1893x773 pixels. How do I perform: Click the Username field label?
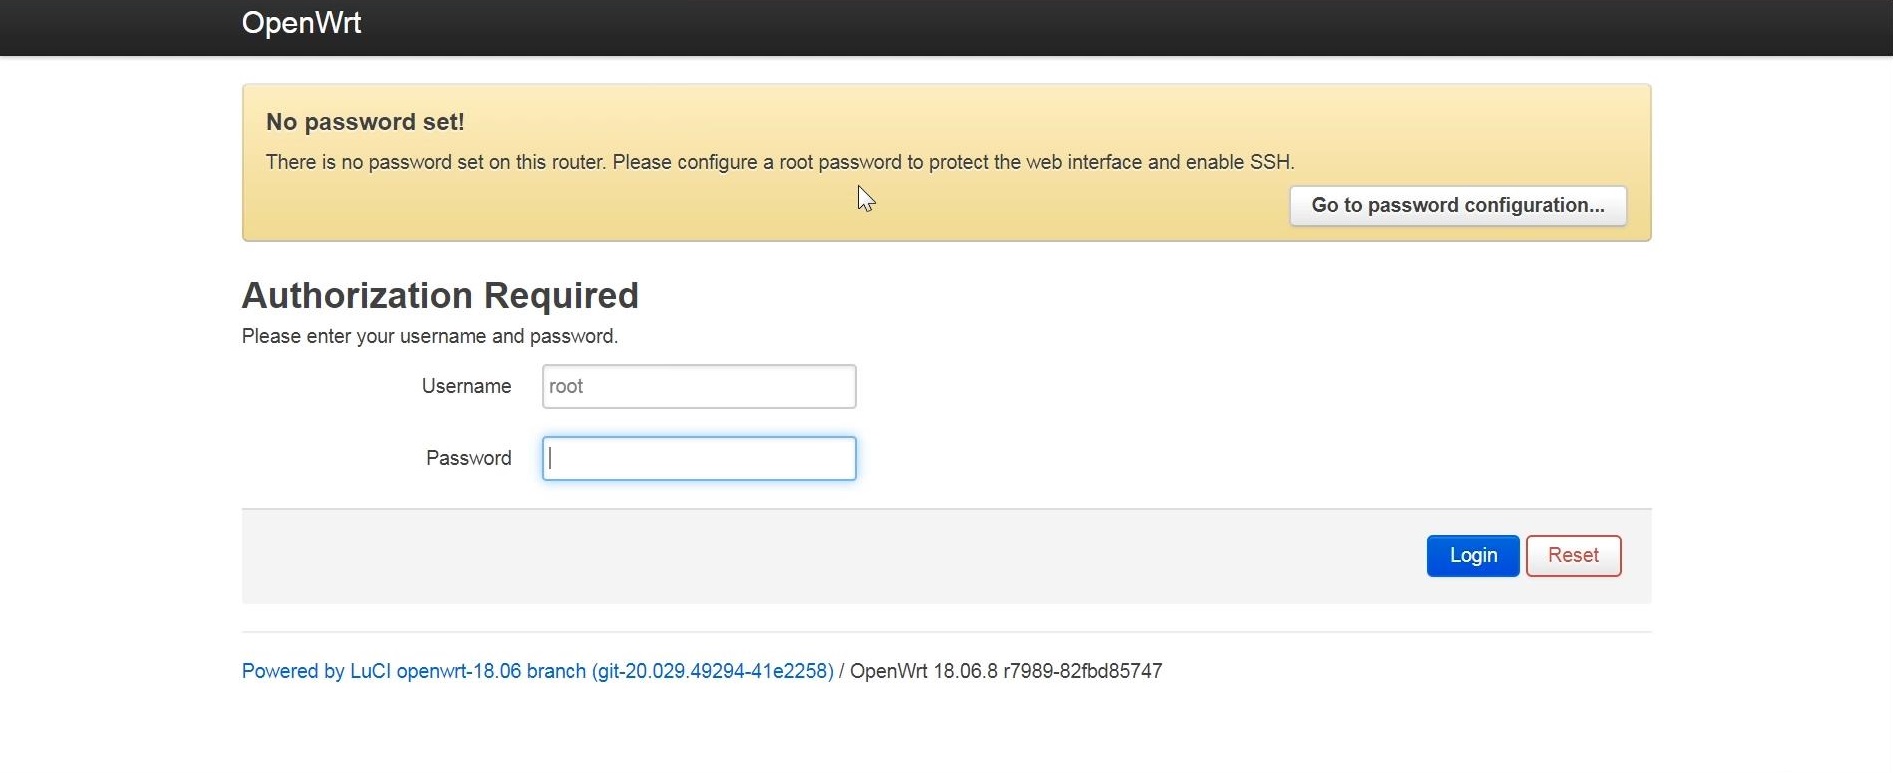pos(466,387)
